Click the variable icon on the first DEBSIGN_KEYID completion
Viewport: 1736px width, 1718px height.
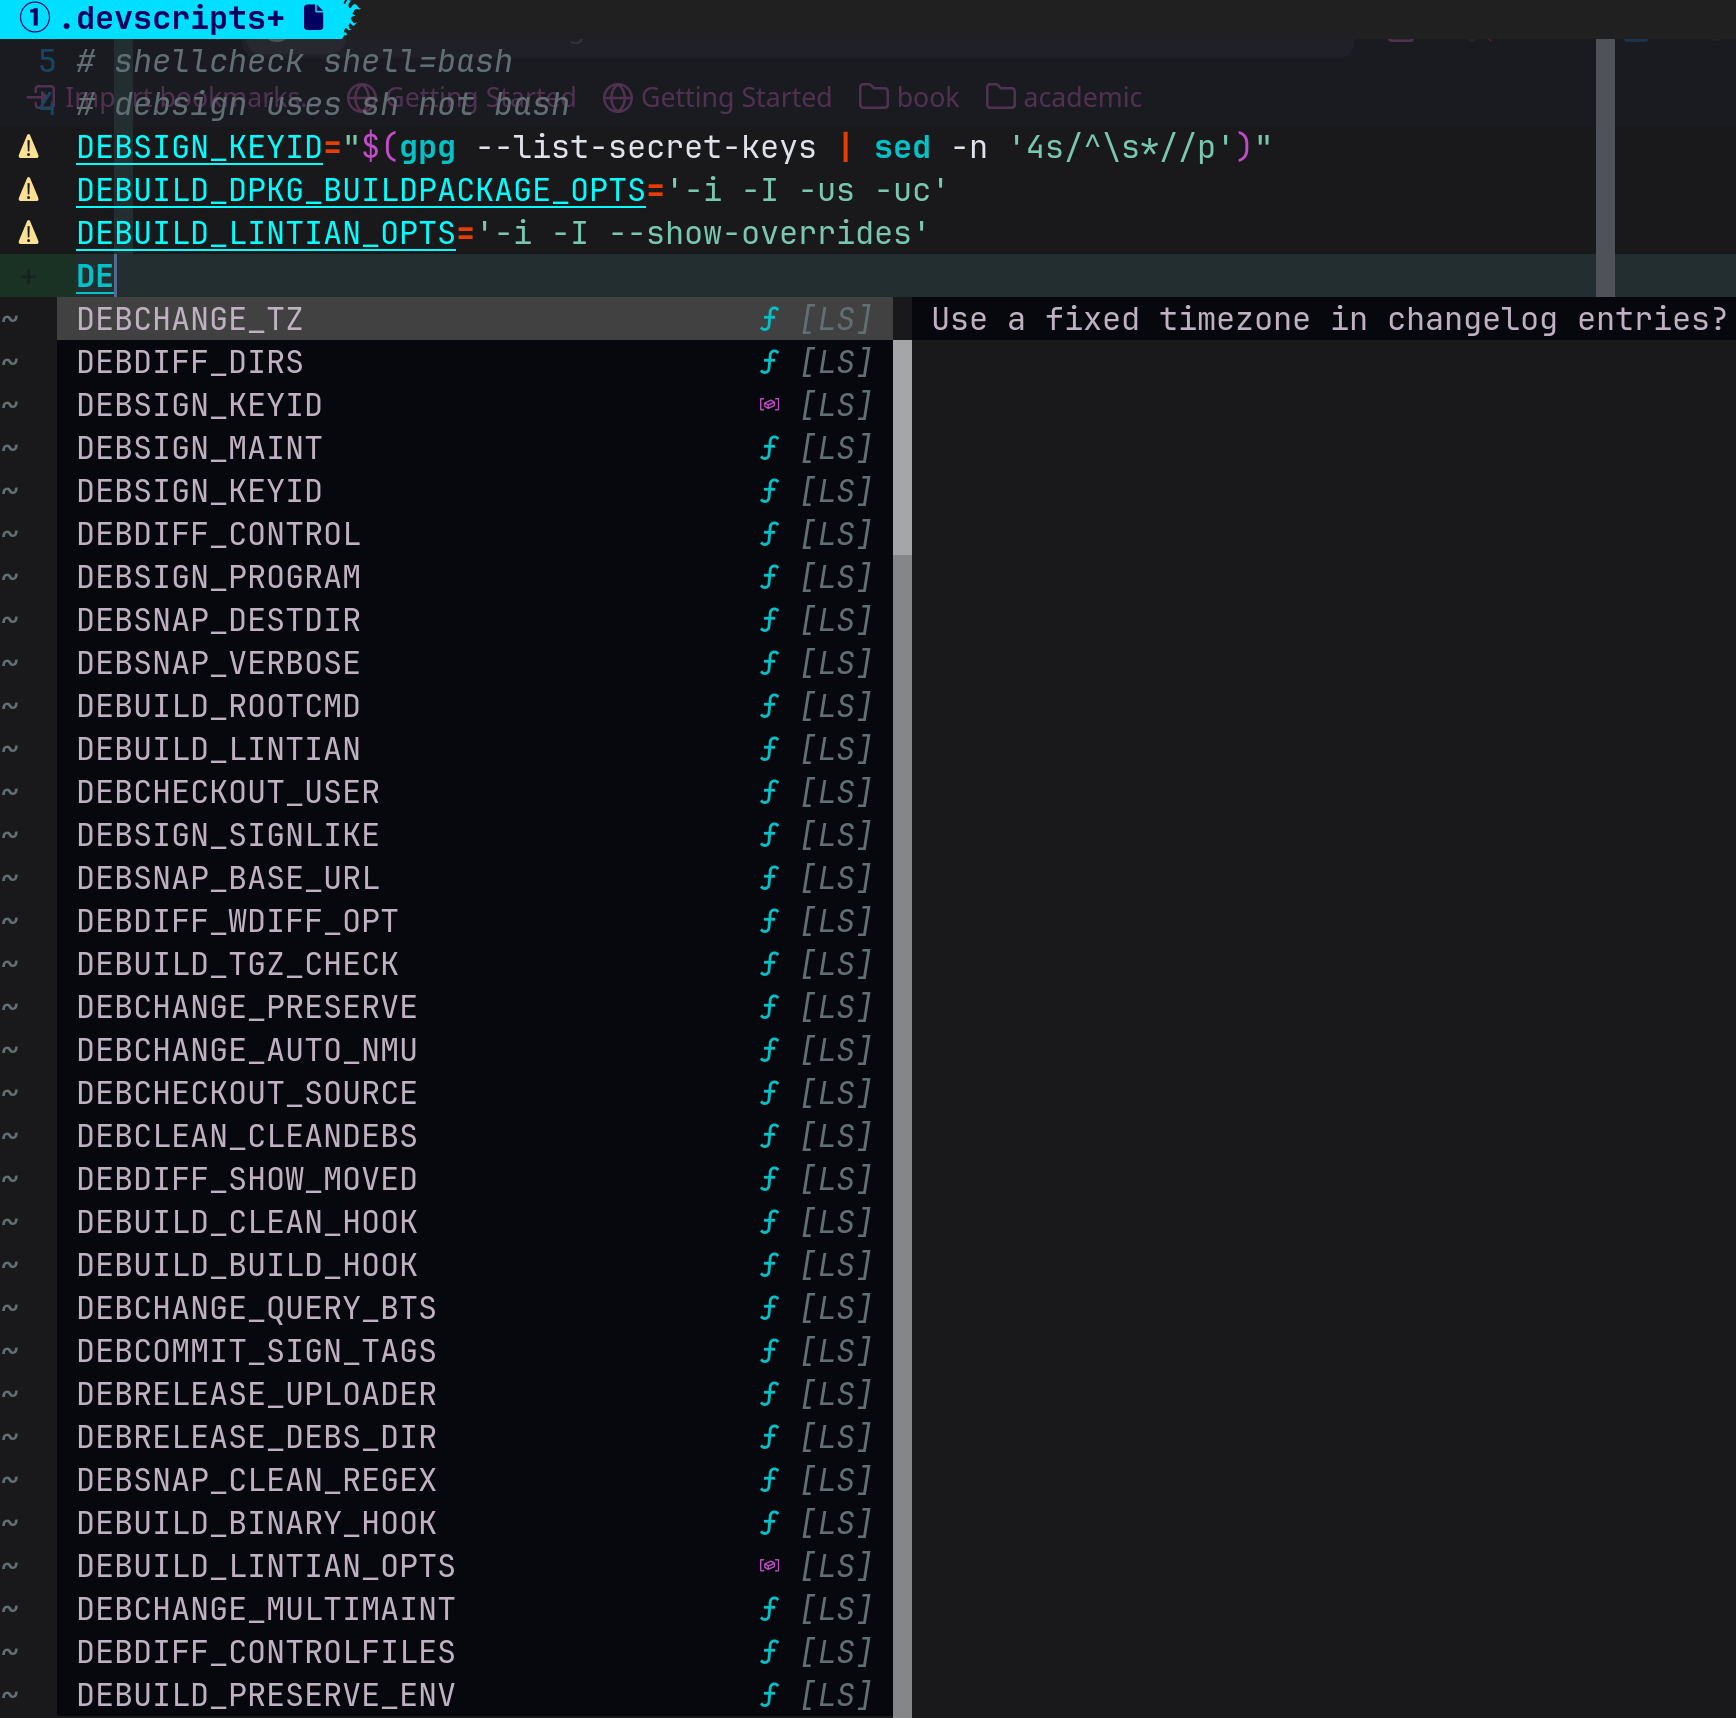point(769,405)
